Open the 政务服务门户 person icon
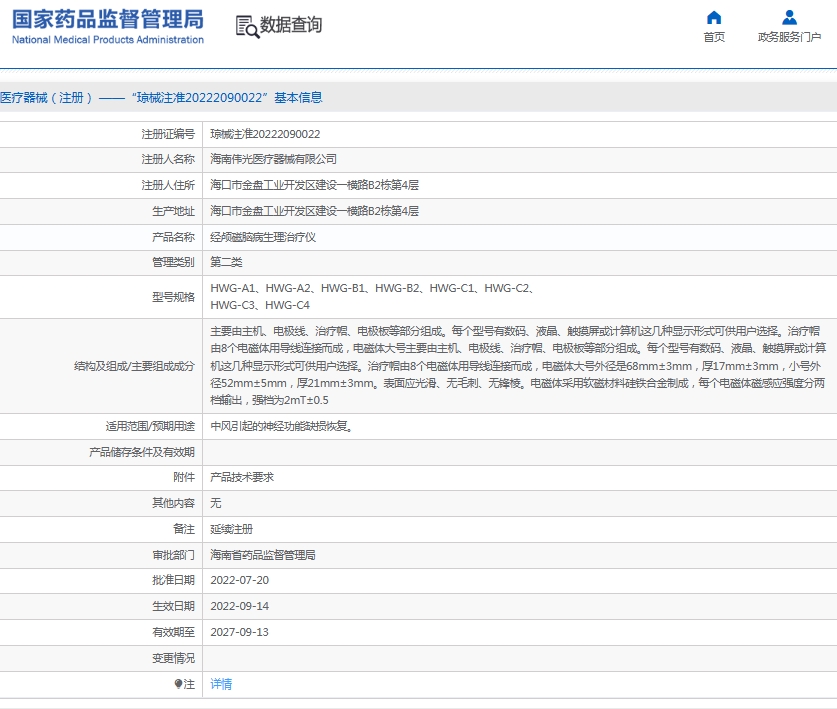The width and height of the screenshot is (837, 709). [x=789, y=18]
